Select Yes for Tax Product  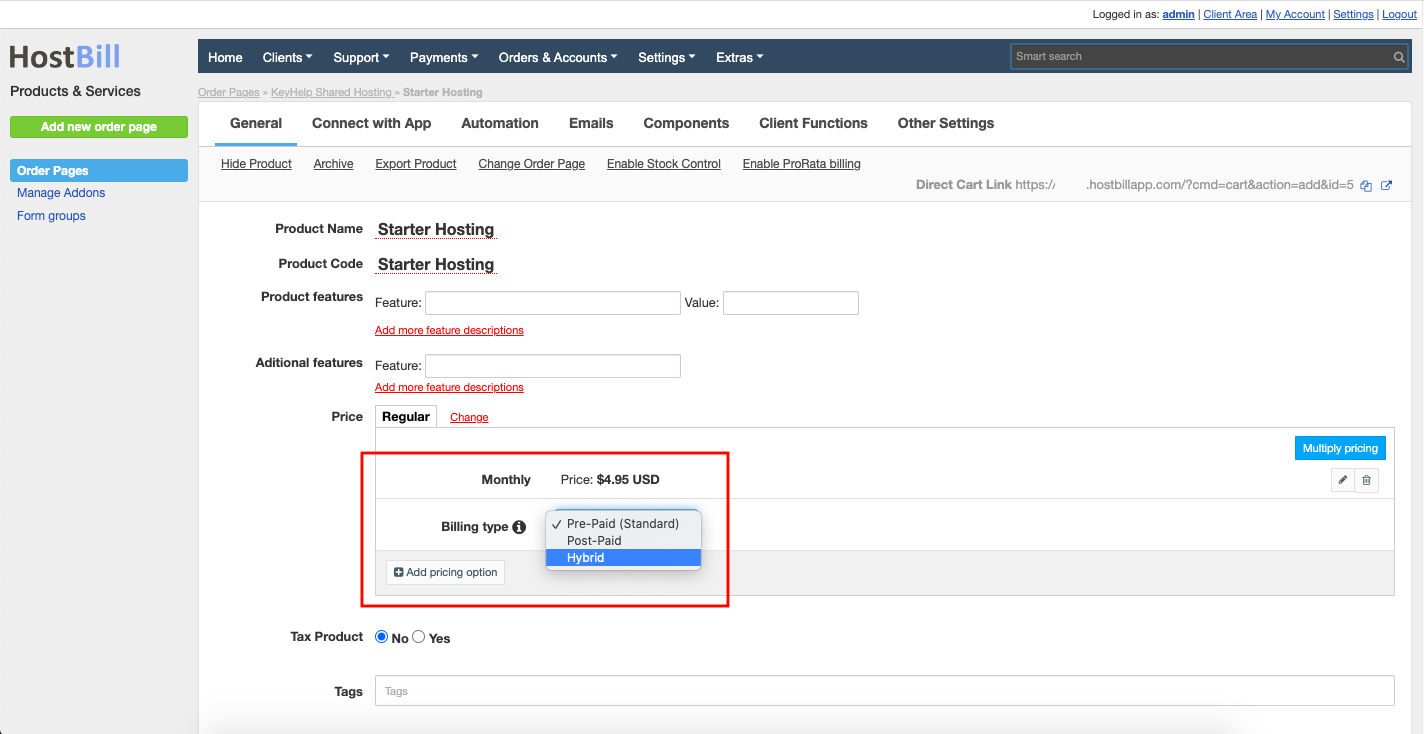click(418, 637)
